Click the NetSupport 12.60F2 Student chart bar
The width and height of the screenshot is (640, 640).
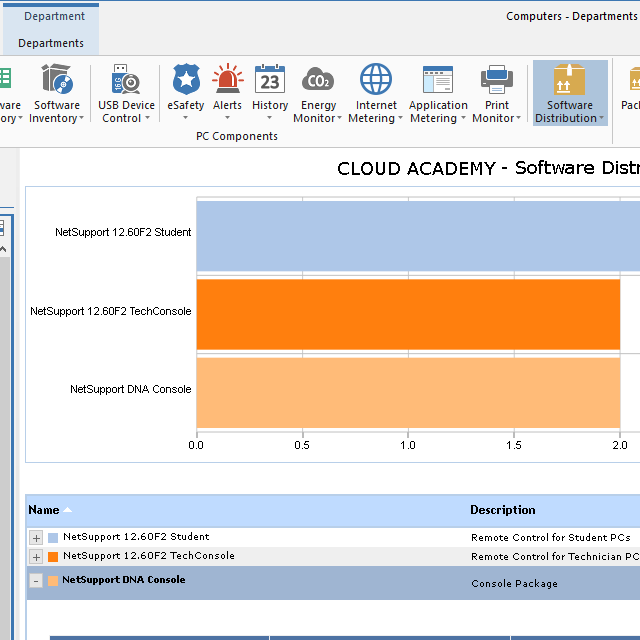coord(418,236)
